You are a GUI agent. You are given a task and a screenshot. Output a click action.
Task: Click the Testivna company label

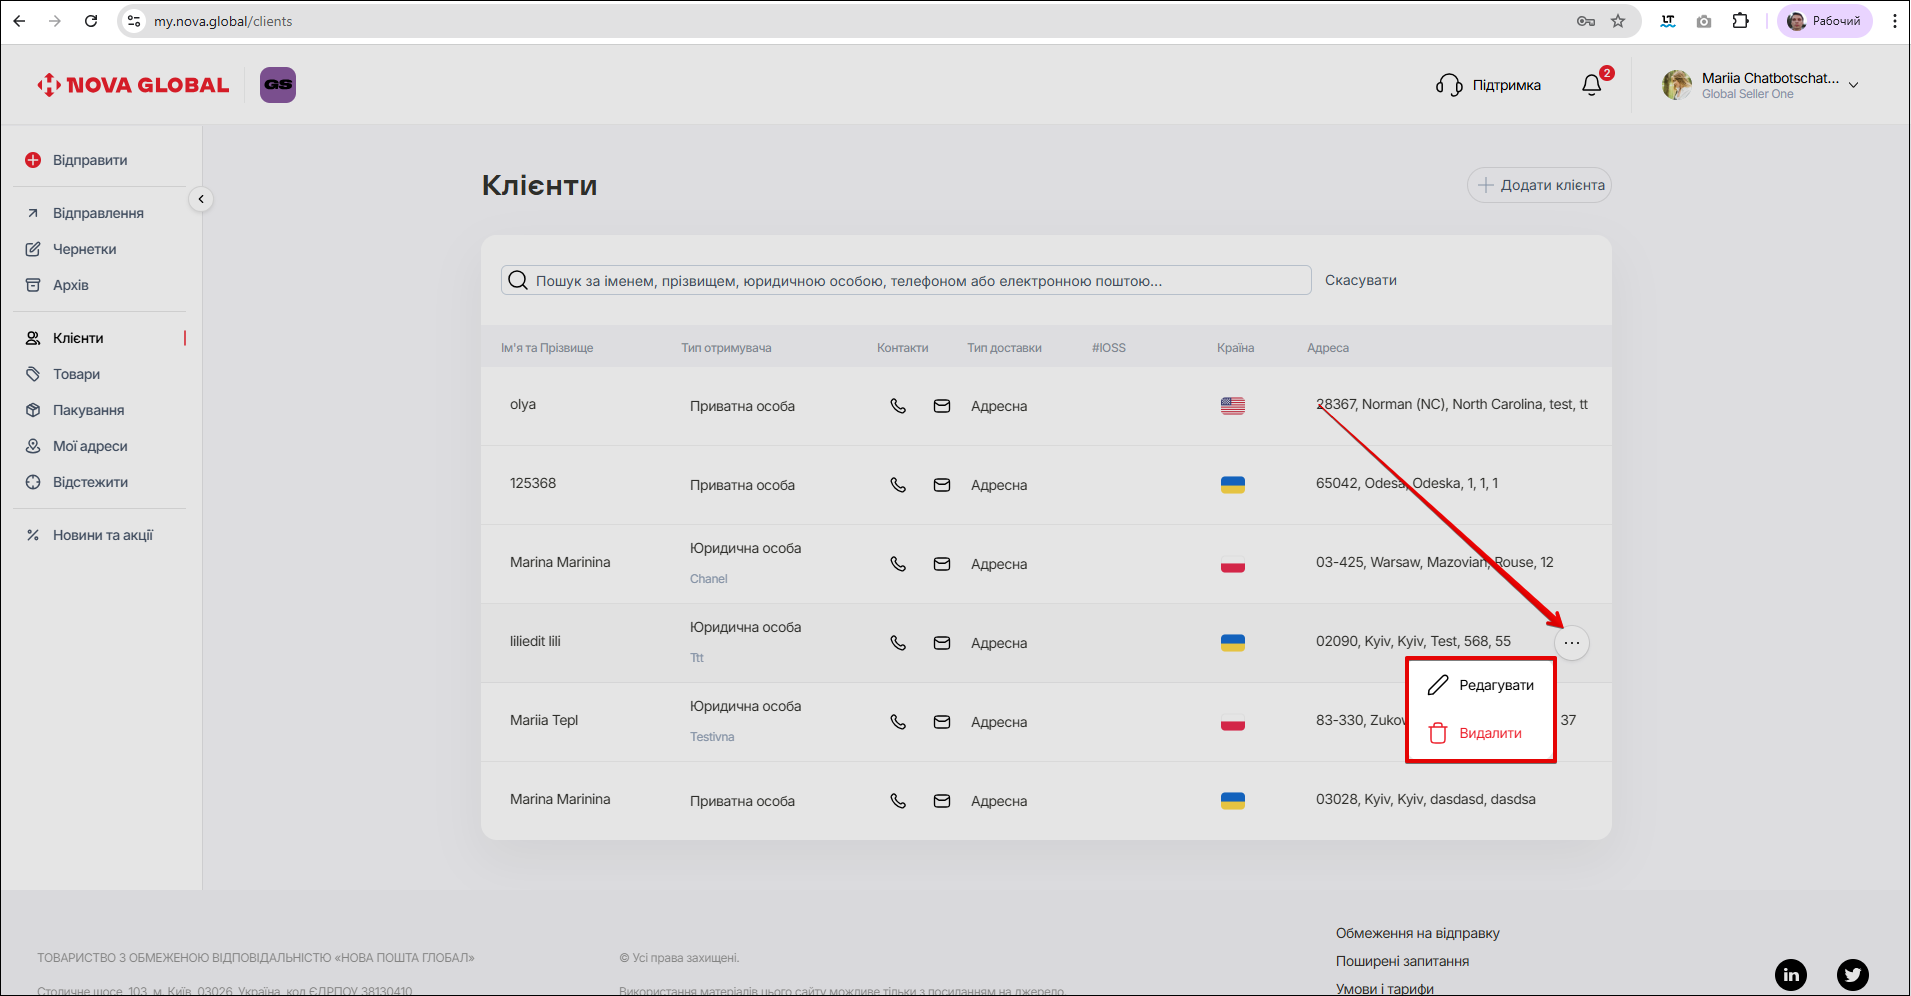(712, 737)
